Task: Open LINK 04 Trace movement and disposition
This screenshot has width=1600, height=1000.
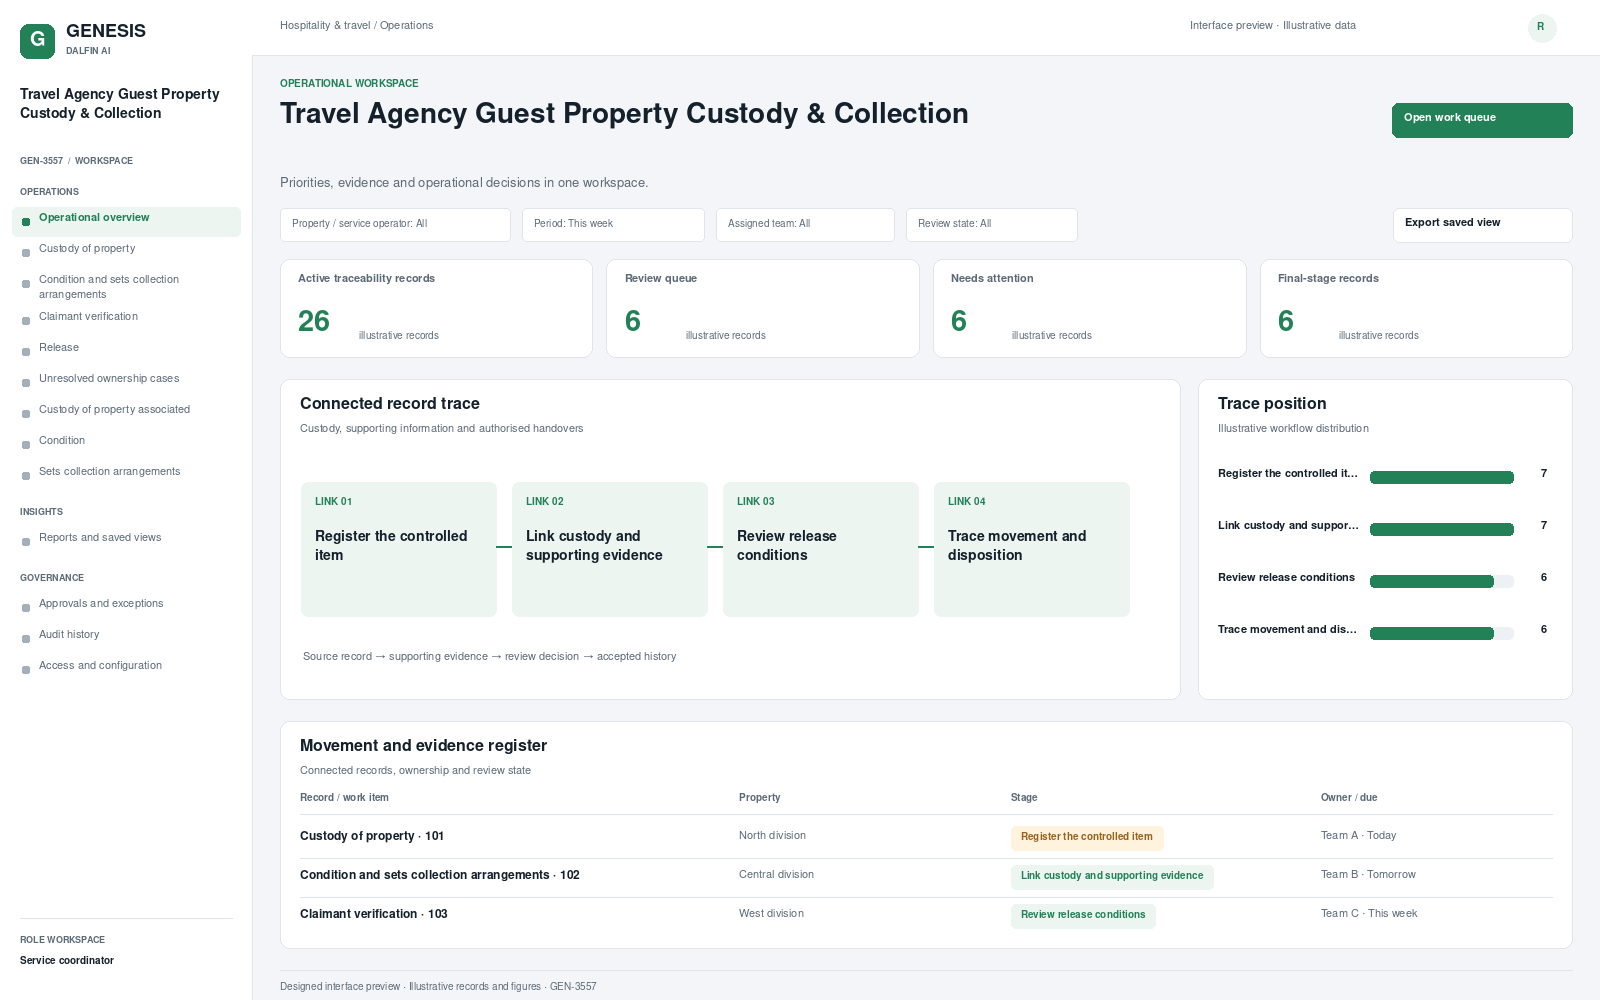Action: pos(1032,549)
